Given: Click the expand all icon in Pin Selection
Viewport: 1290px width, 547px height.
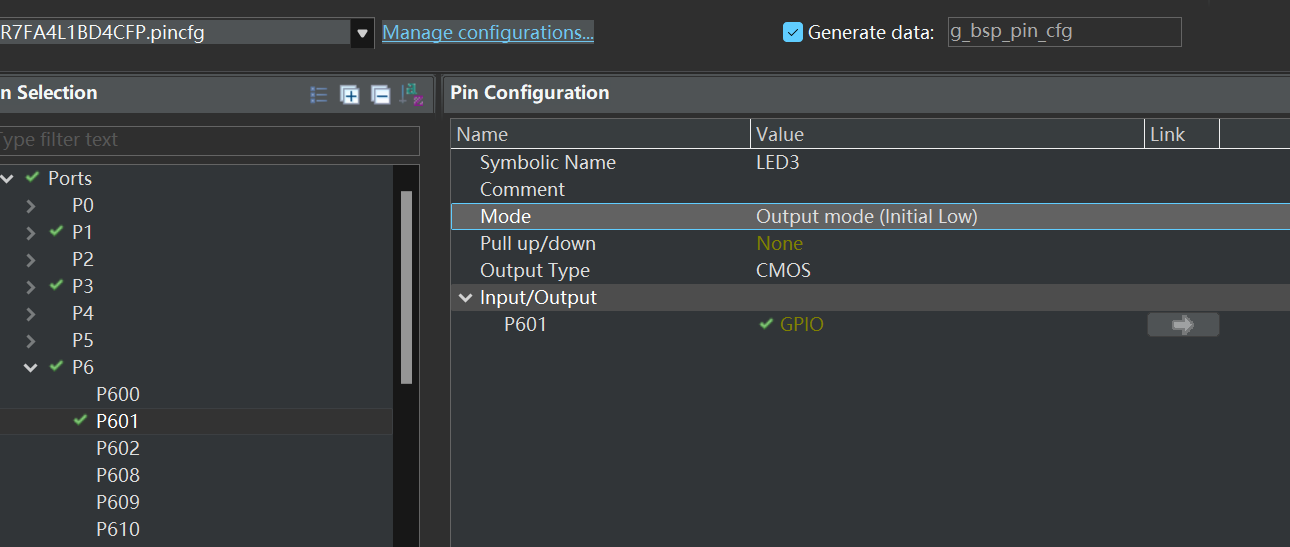Looking at the screenshot, I should pyautogui.click(x=350, y=94).
